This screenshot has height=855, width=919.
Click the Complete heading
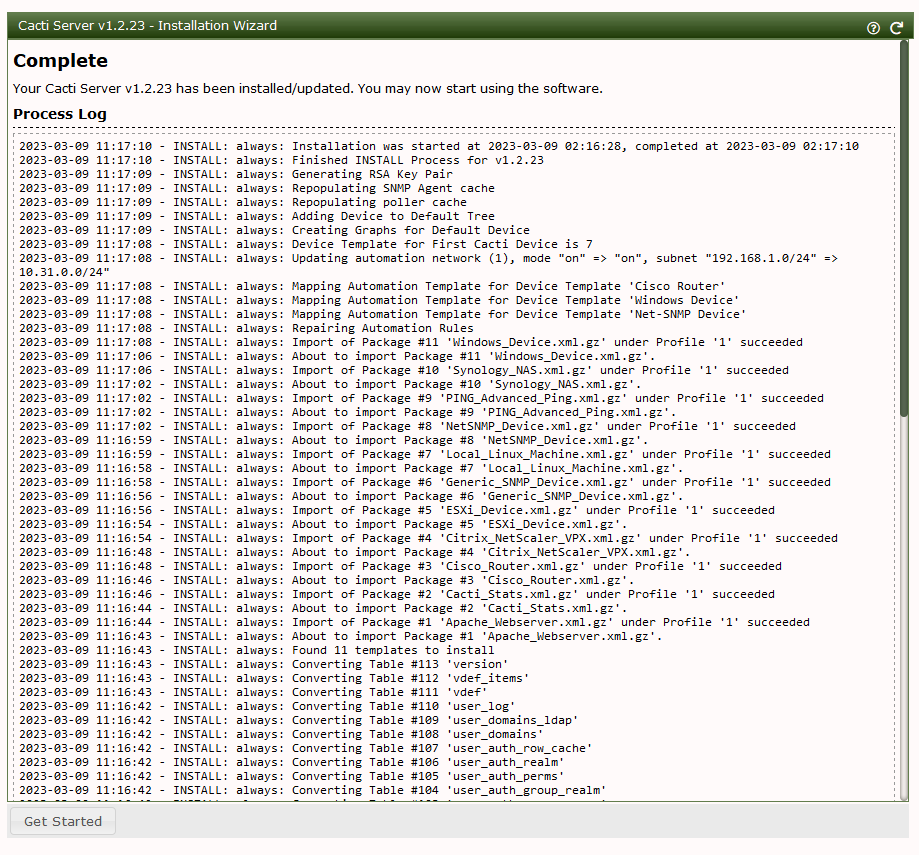click(60, 61)
